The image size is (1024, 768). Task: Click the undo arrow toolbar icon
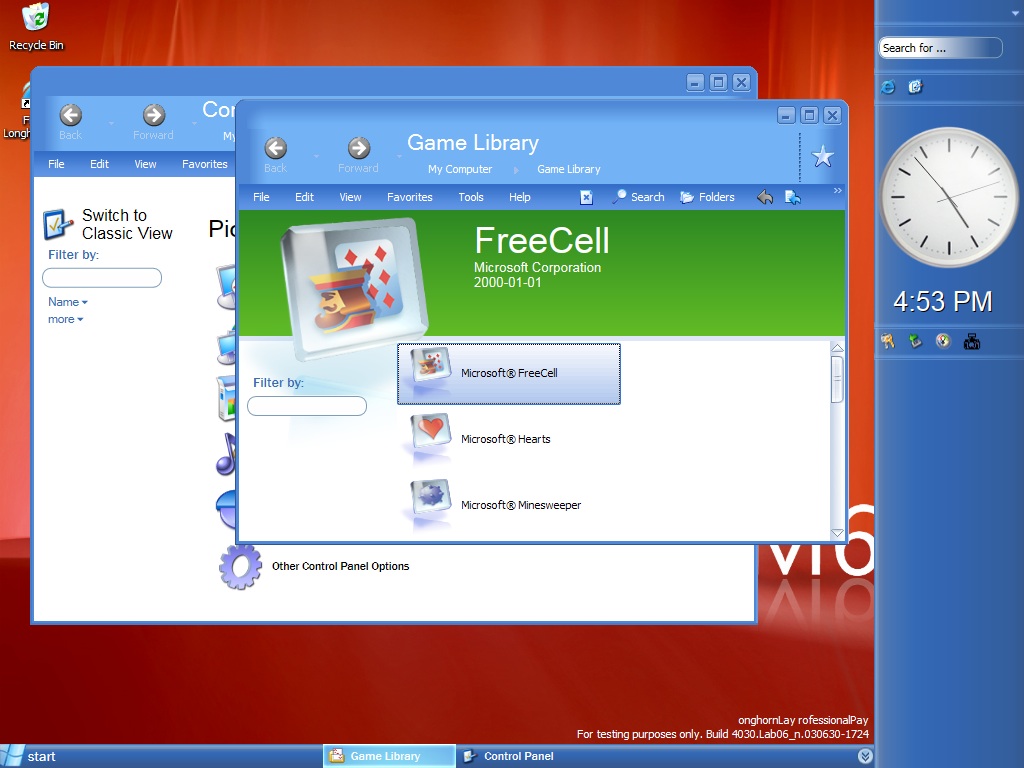tap(765, 197)
